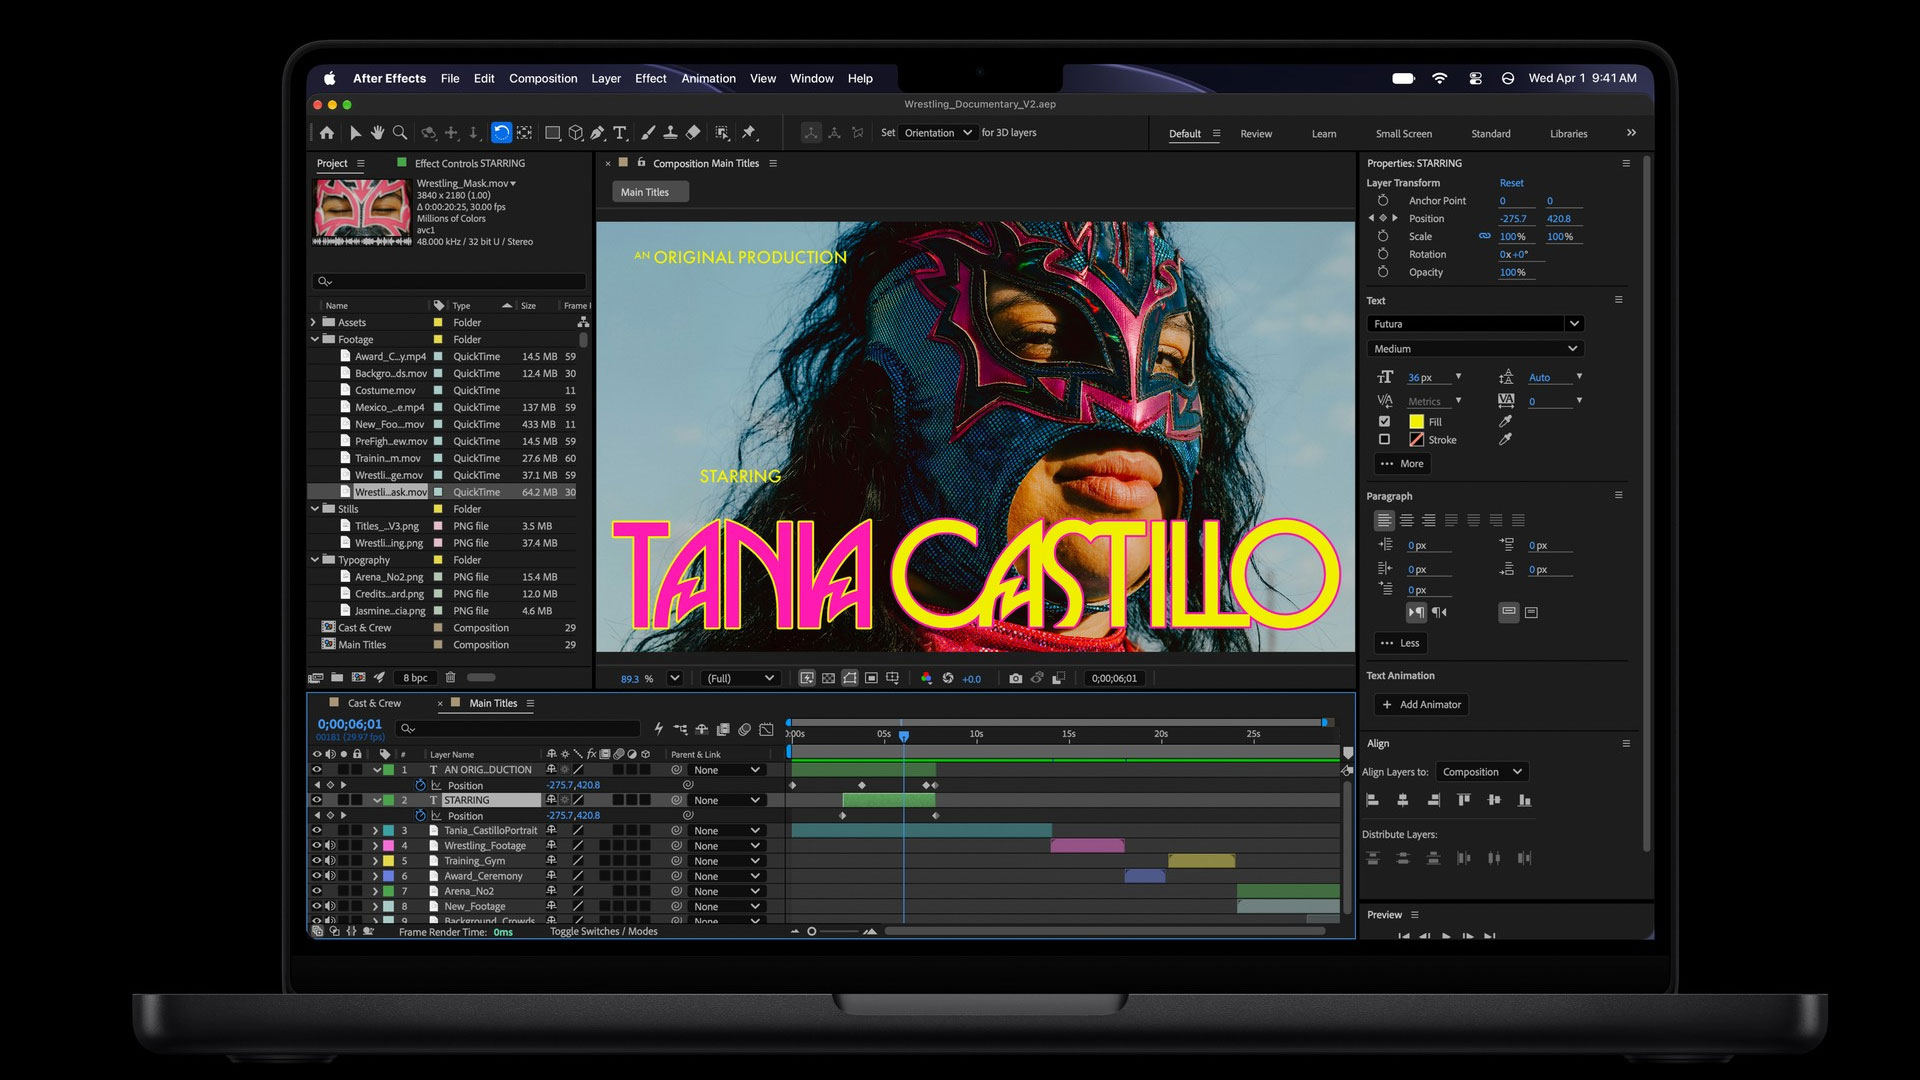Toggle the Scale constrain proportions link
The image size is (1920, 1080).
pyautogui.click(x=1484, y=236)
